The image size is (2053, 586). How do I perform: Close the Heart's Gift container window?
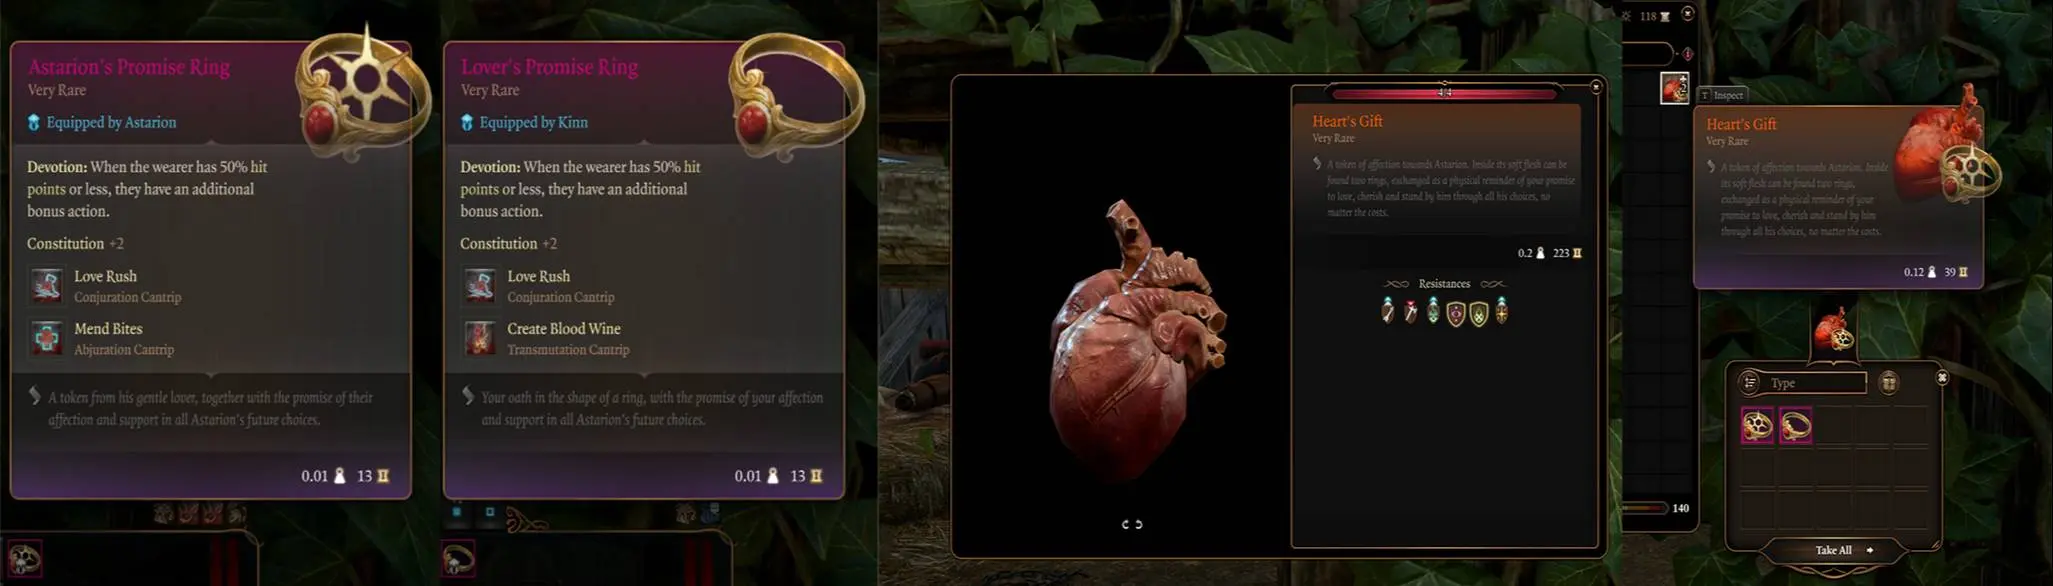coord(1942,378)
